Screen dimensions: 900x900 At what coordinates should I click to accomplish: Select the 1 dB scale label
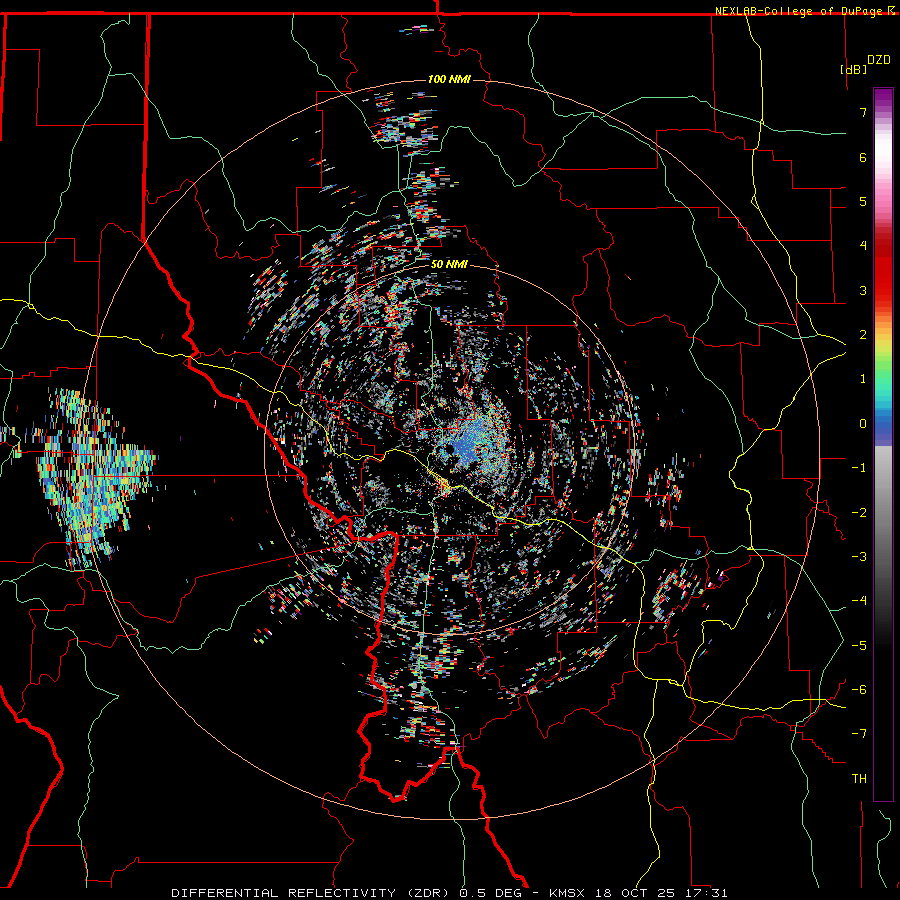(863, 379)
